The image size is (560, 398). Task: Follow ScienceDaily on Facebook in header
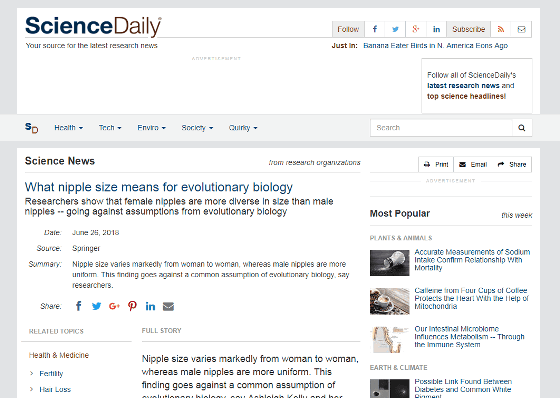pos(375,29)
